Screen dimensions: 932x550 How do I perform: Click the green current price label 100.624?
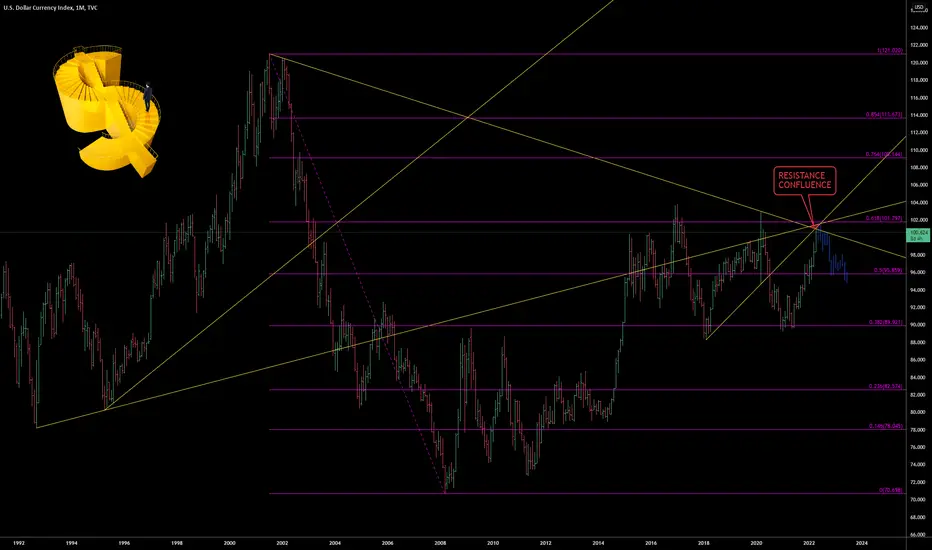[918, 235]
